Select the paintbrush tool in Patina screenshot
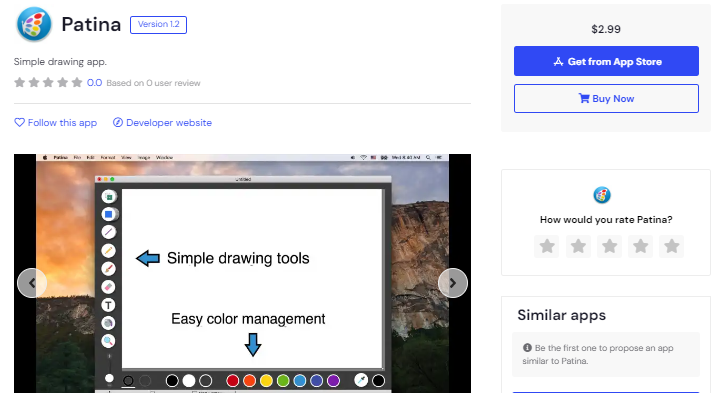The image size is (712, 393). coord(109,269)
